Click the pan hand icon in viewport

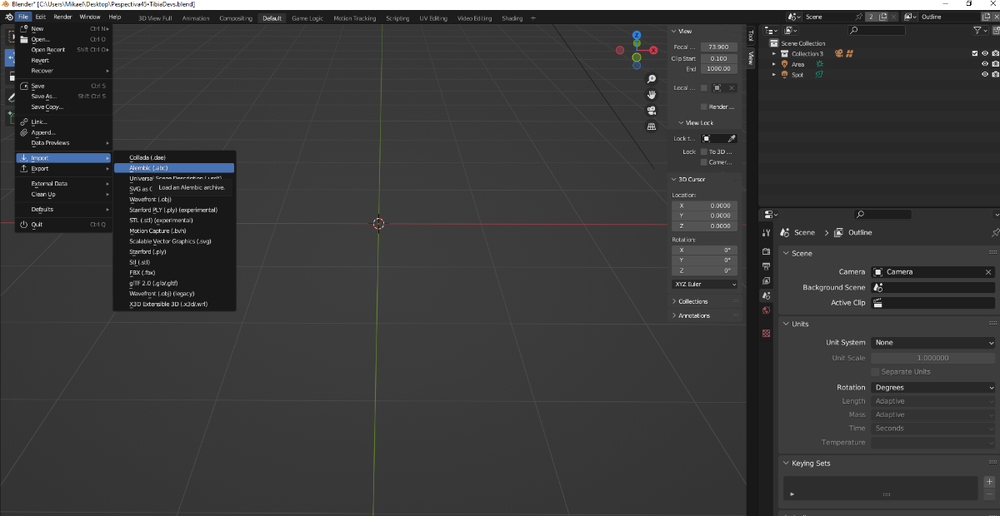point(651,95)
